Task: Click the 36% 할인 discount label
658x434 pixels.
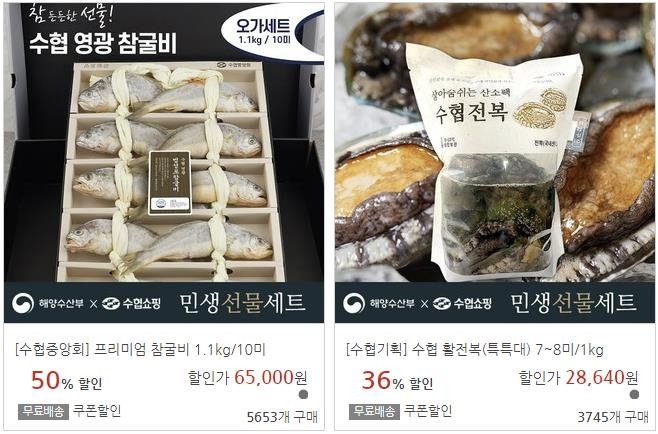Action: (397, 381)
